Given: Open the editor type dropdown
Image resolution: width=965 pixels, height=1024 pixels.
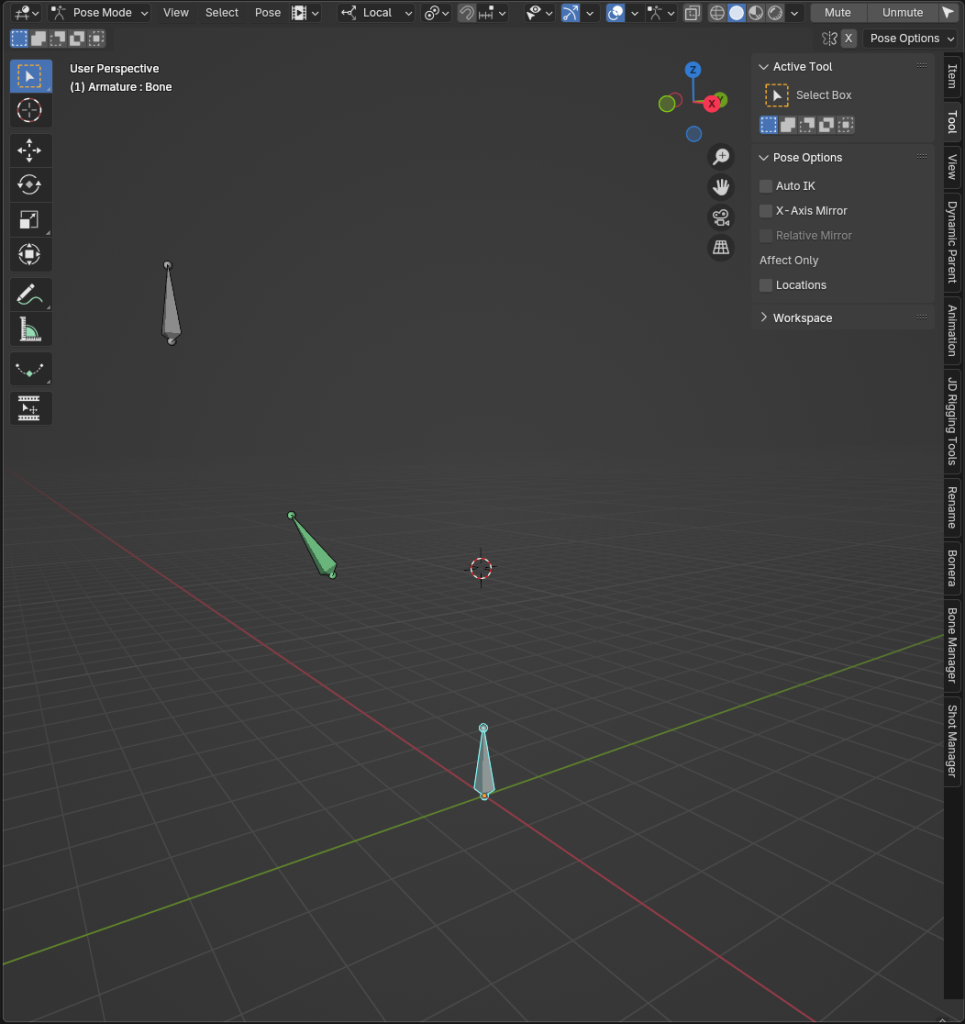Looking at the screenshot, I should coord(27,12).
